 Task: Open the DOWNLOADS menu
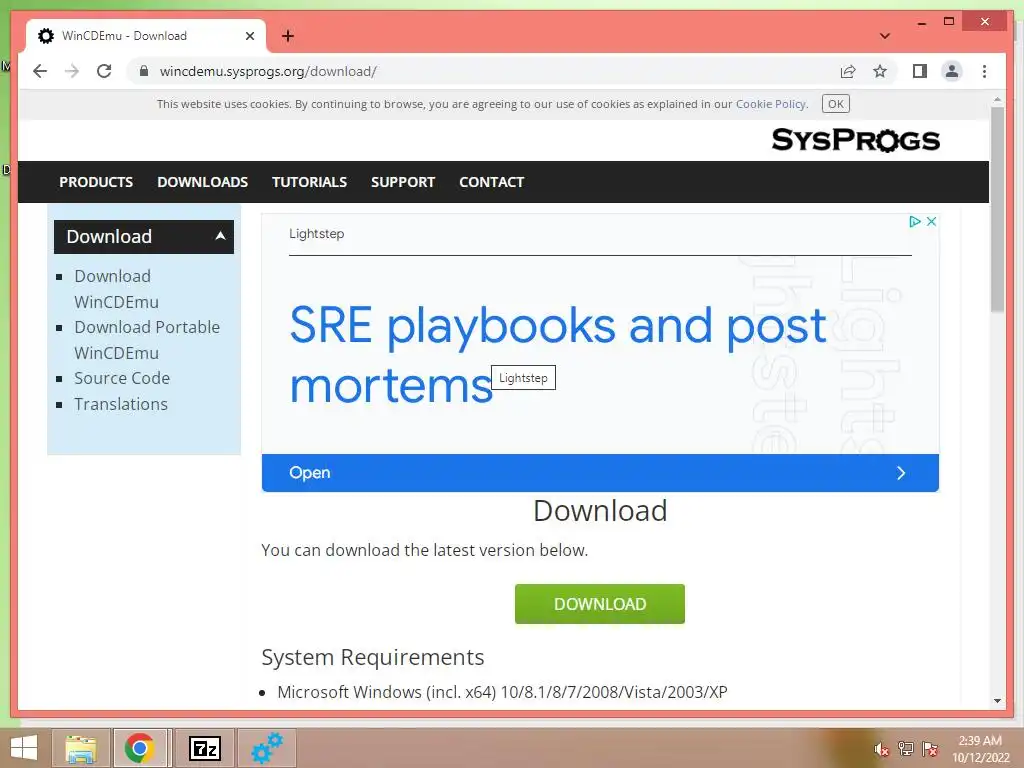point(202,182)
